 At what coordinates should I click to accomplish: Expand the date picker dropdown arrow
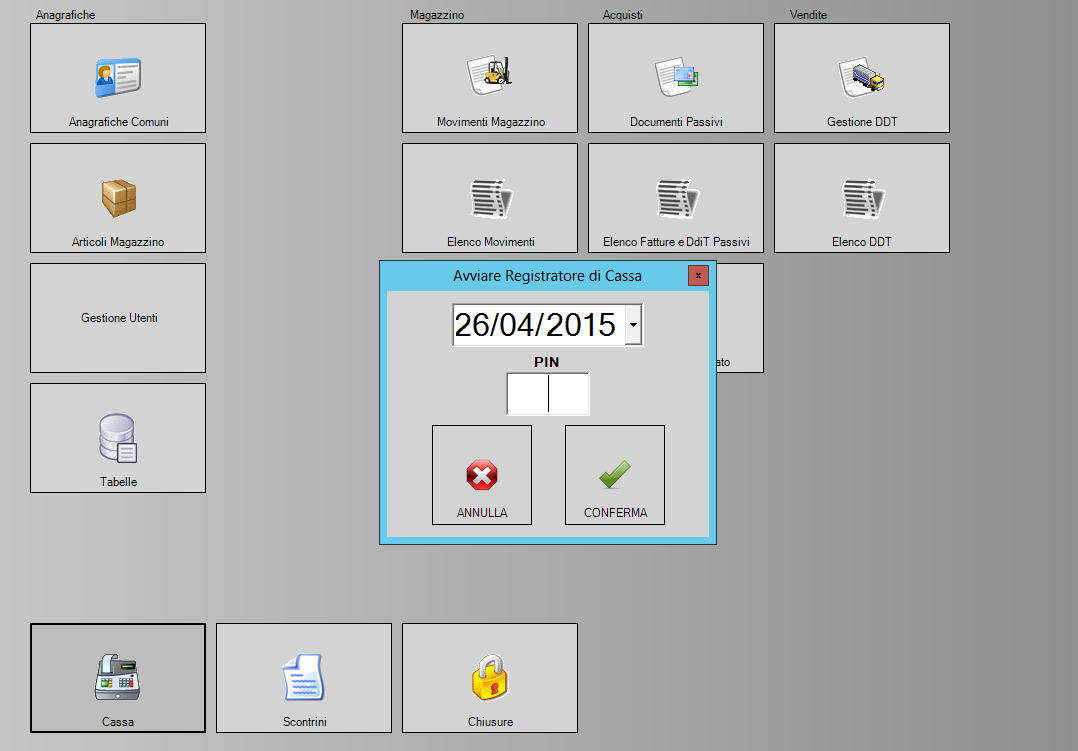[633, 326]
